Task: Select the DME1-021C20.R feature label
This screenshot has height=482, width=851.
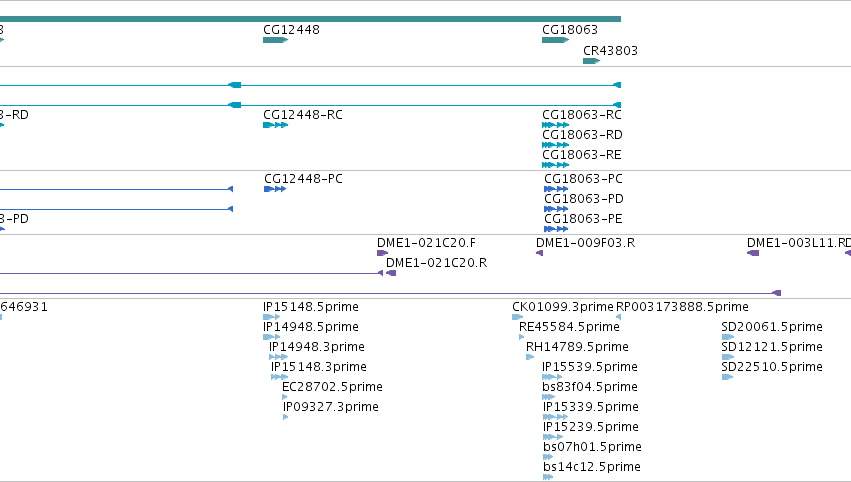Action: (x=436, y=263)
